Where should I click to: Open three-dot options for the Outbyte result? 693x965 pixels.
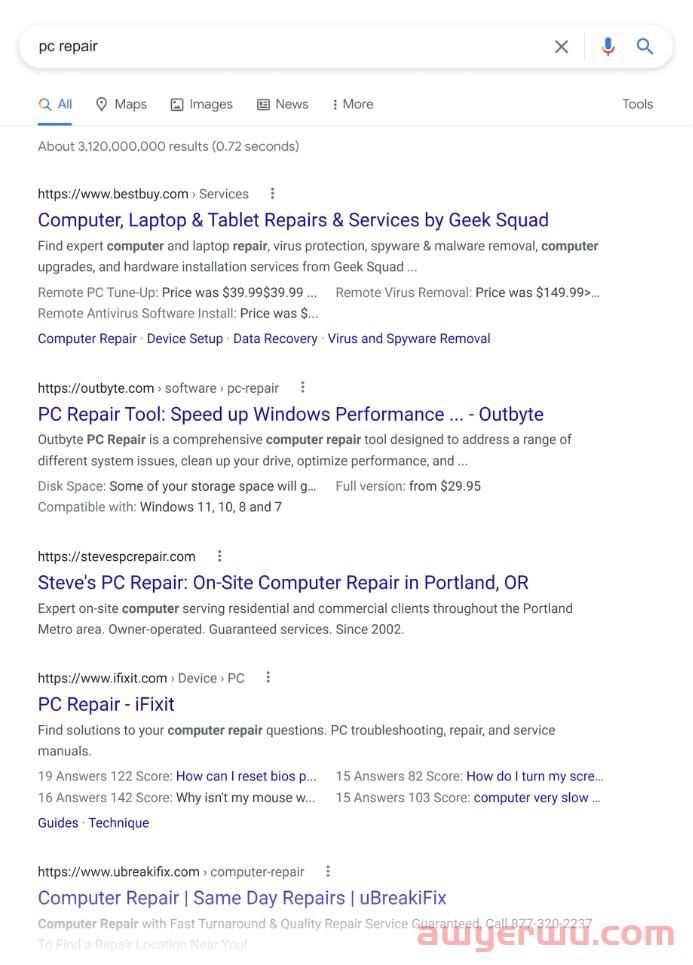click(x=303, y=388)
